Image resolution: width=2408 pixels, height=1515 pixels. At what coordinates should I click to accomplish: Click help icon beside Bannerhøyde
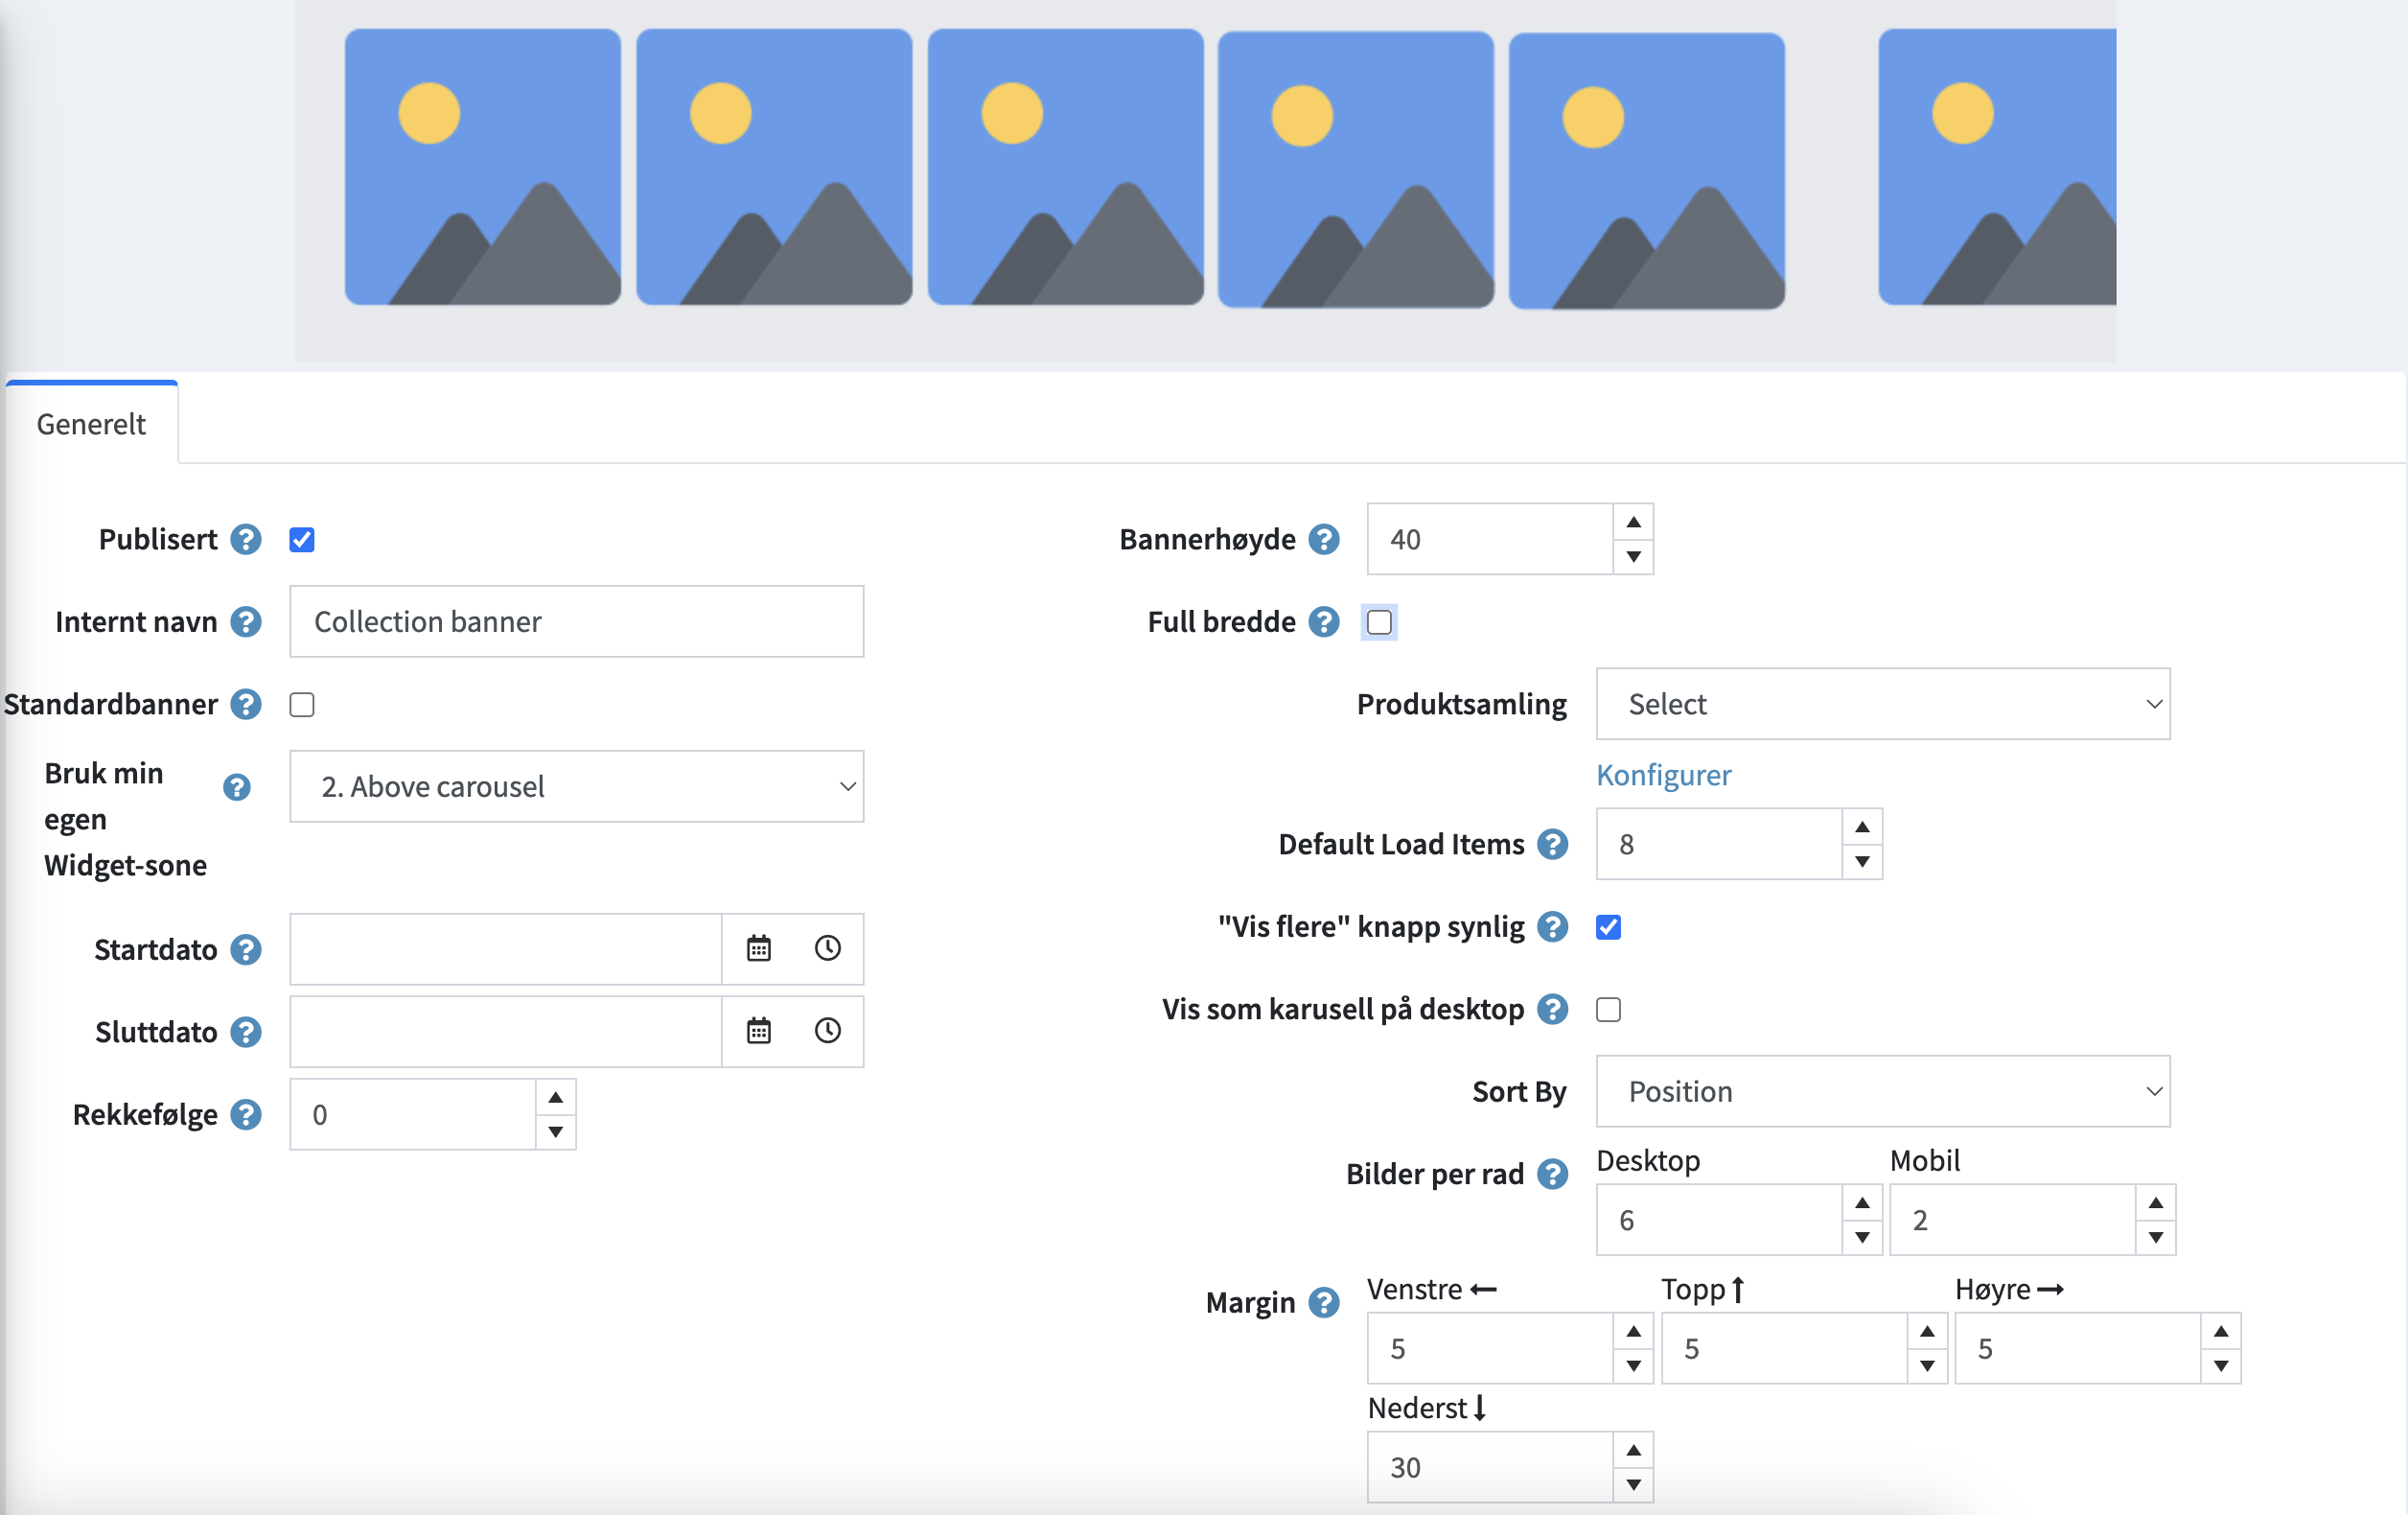(x=1324, y=539)
